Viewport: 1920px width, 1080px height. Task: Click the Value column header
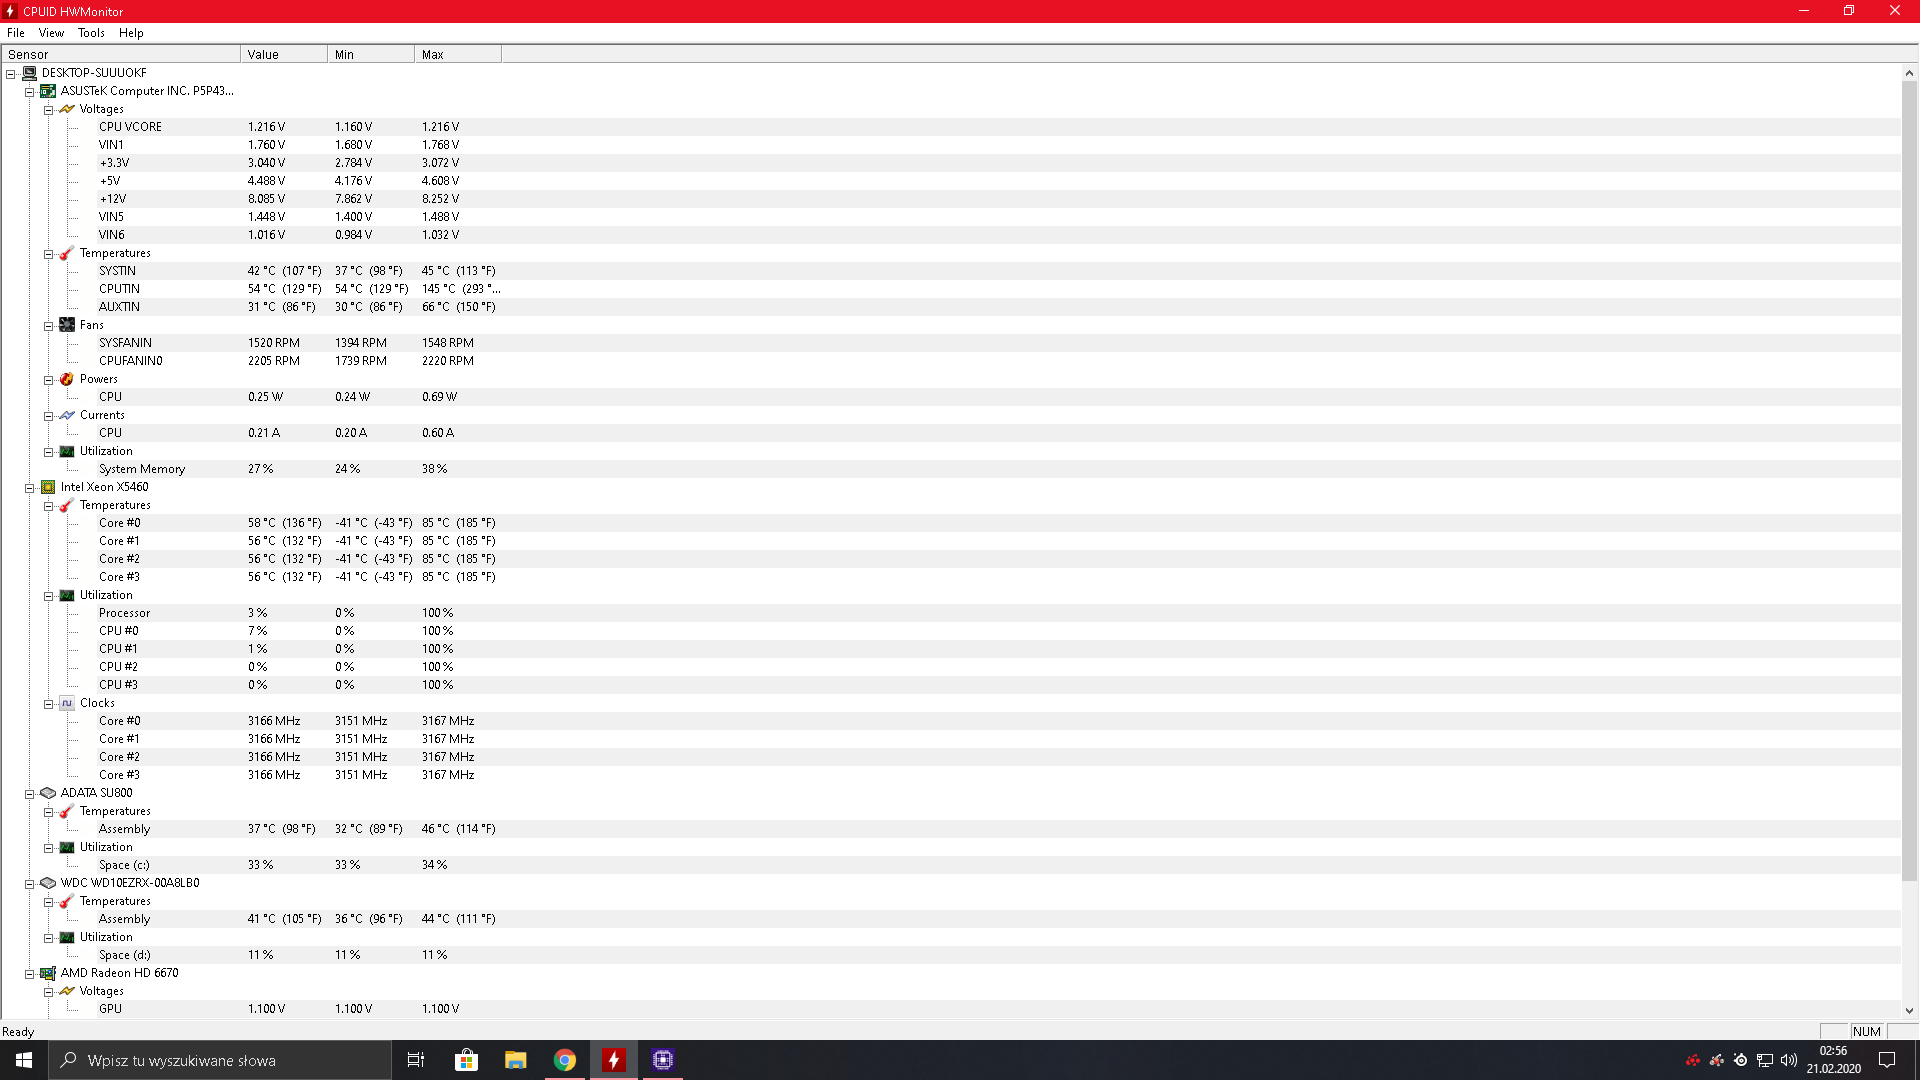tap(284, 54)
